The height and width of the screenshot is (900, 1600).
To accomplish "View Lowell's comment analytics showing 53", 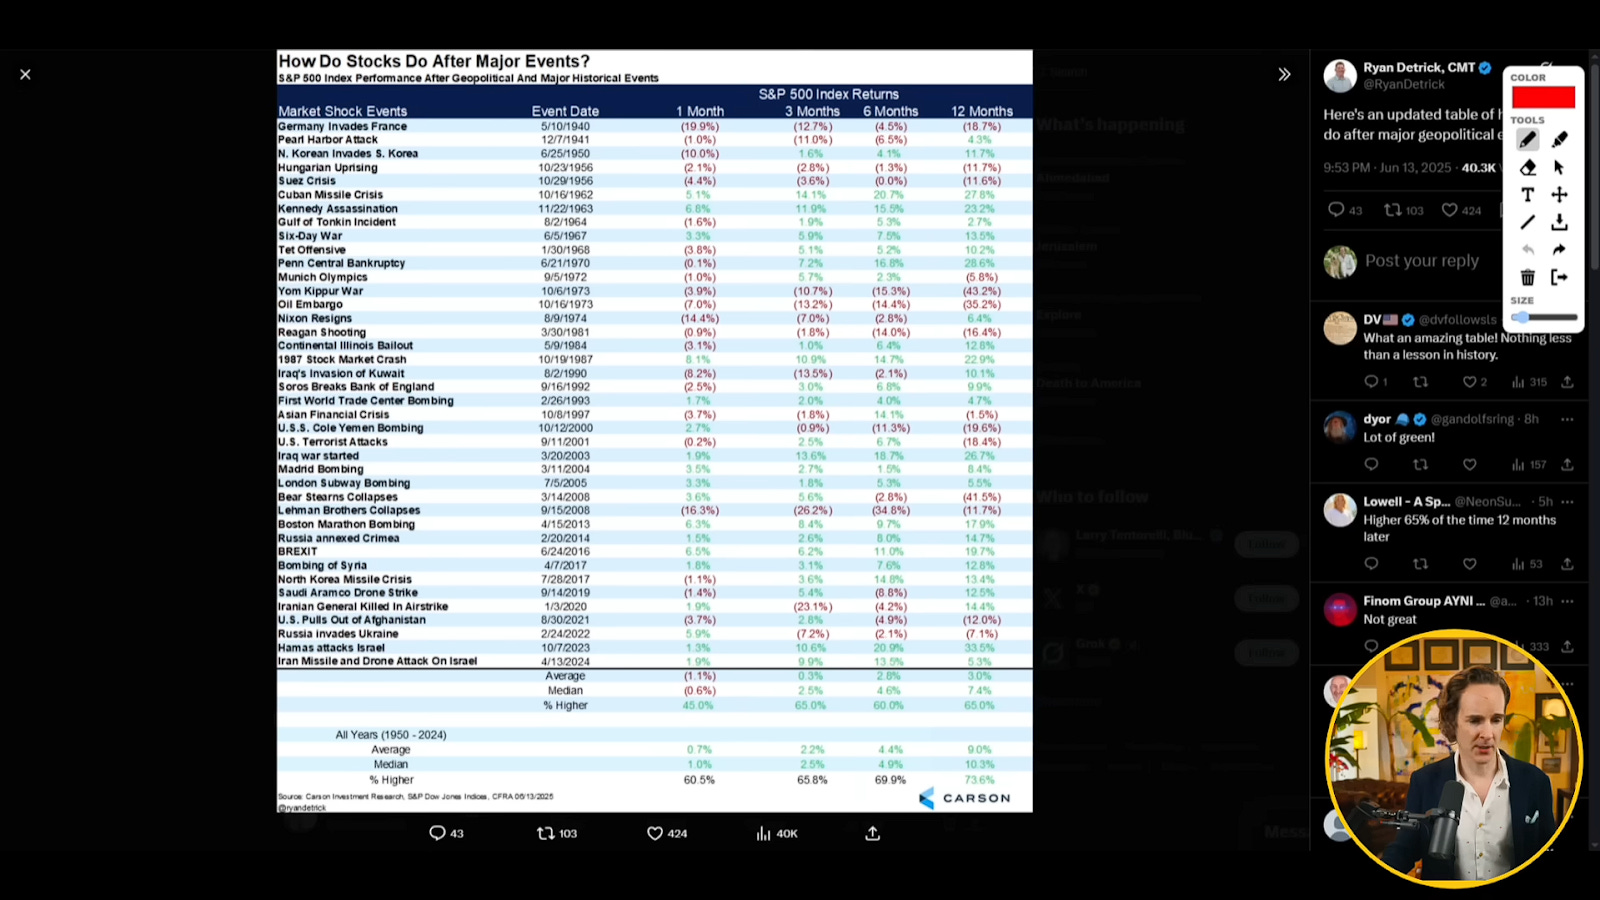I will [x=1526, y=564].
